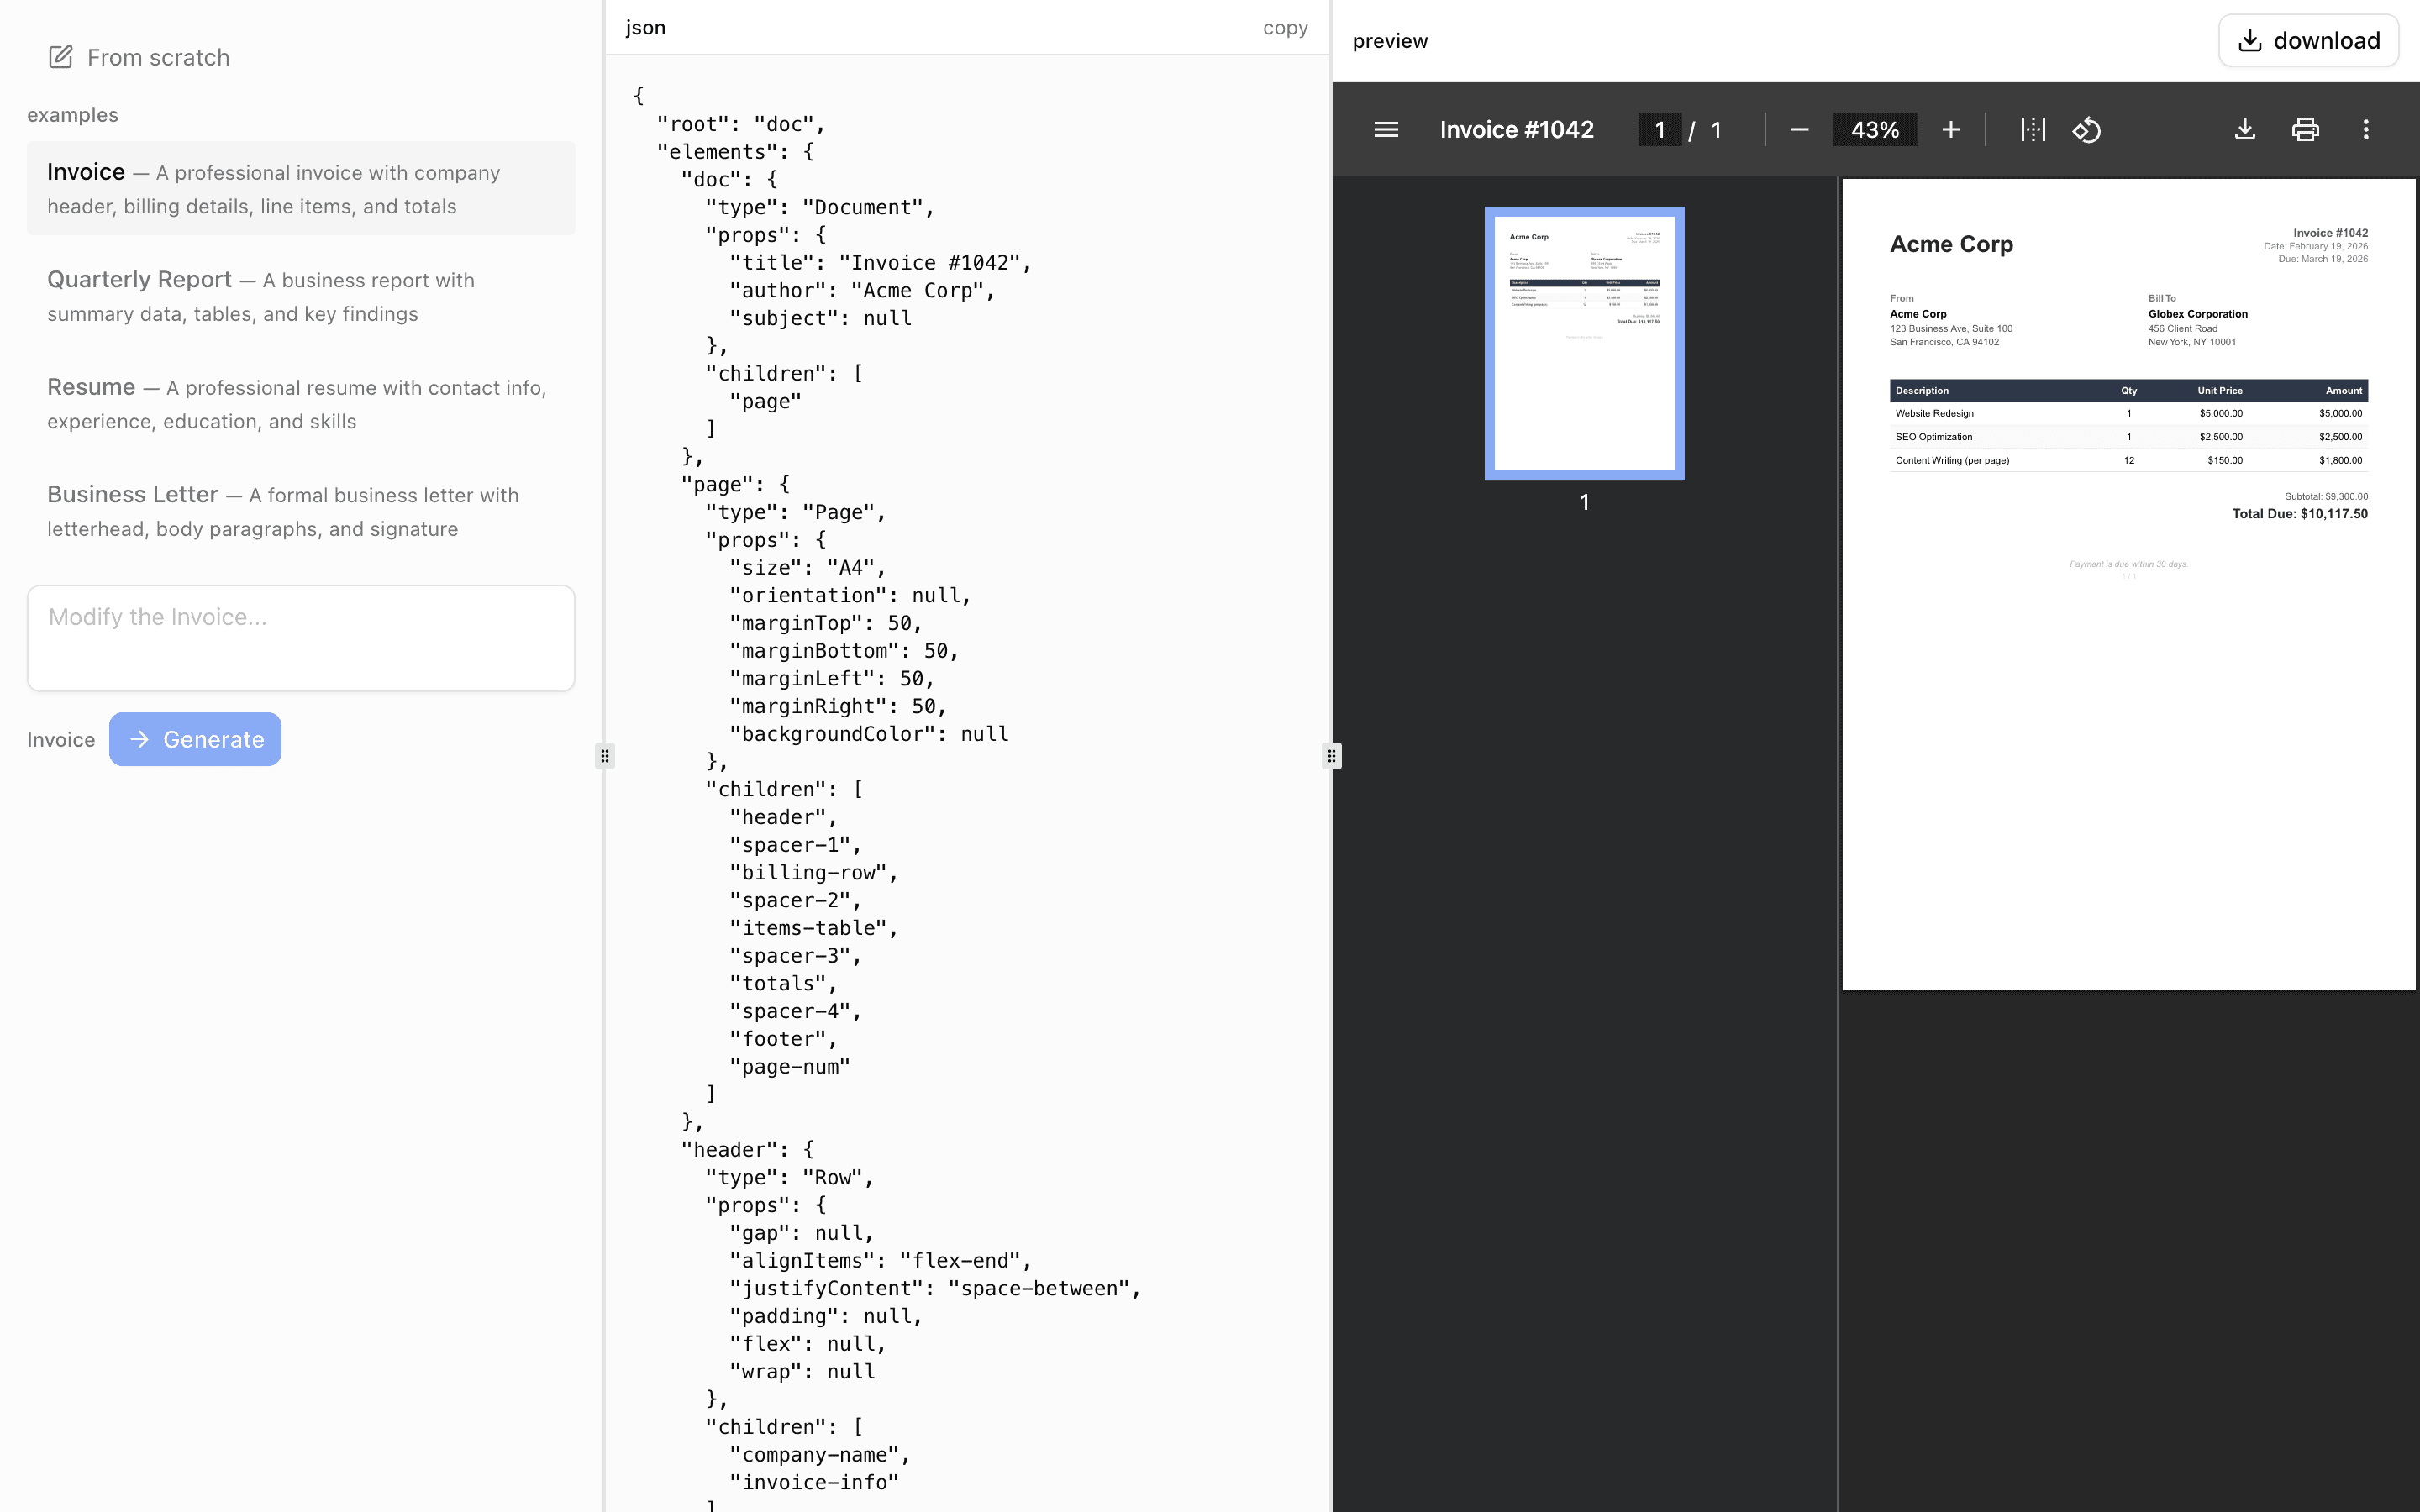Image resolution: width=2420 pixels, height=1512 pixels.
Task: Click the Modify the Invoice text box
Action: [x=300, y=638]
